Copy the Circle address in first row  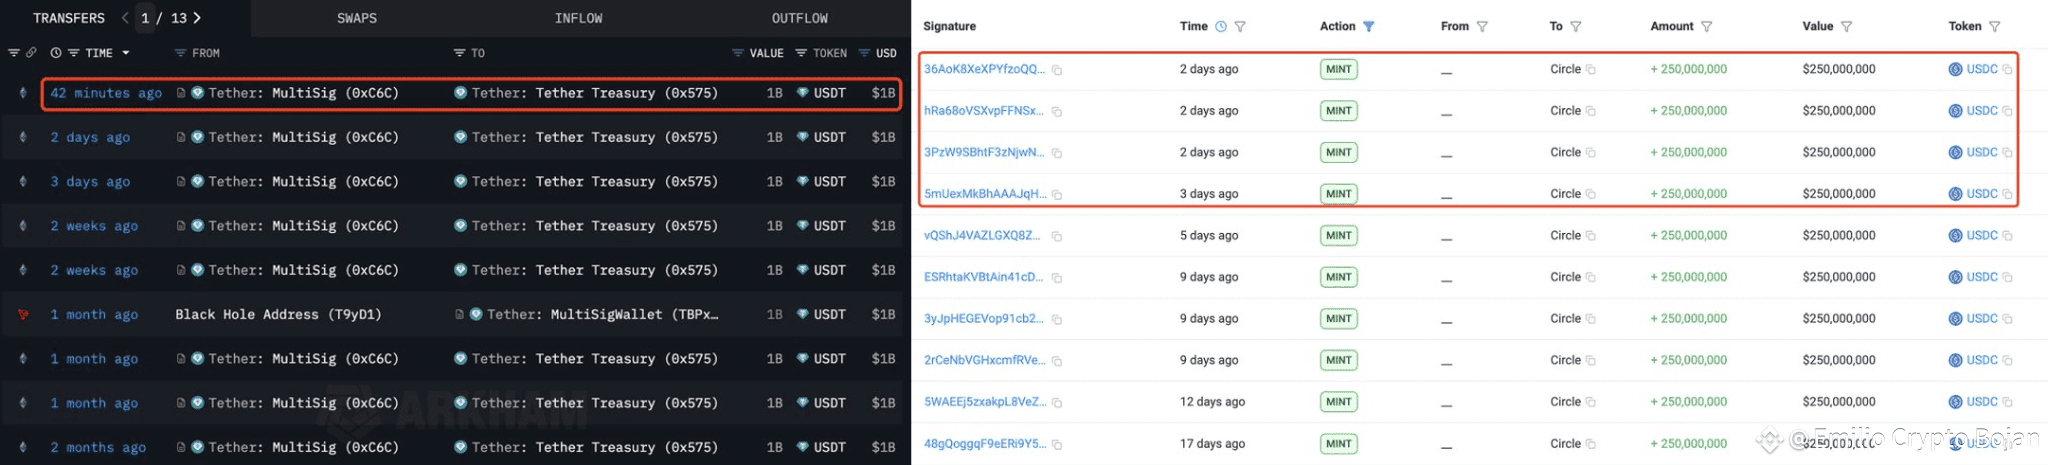[1591, 70]
